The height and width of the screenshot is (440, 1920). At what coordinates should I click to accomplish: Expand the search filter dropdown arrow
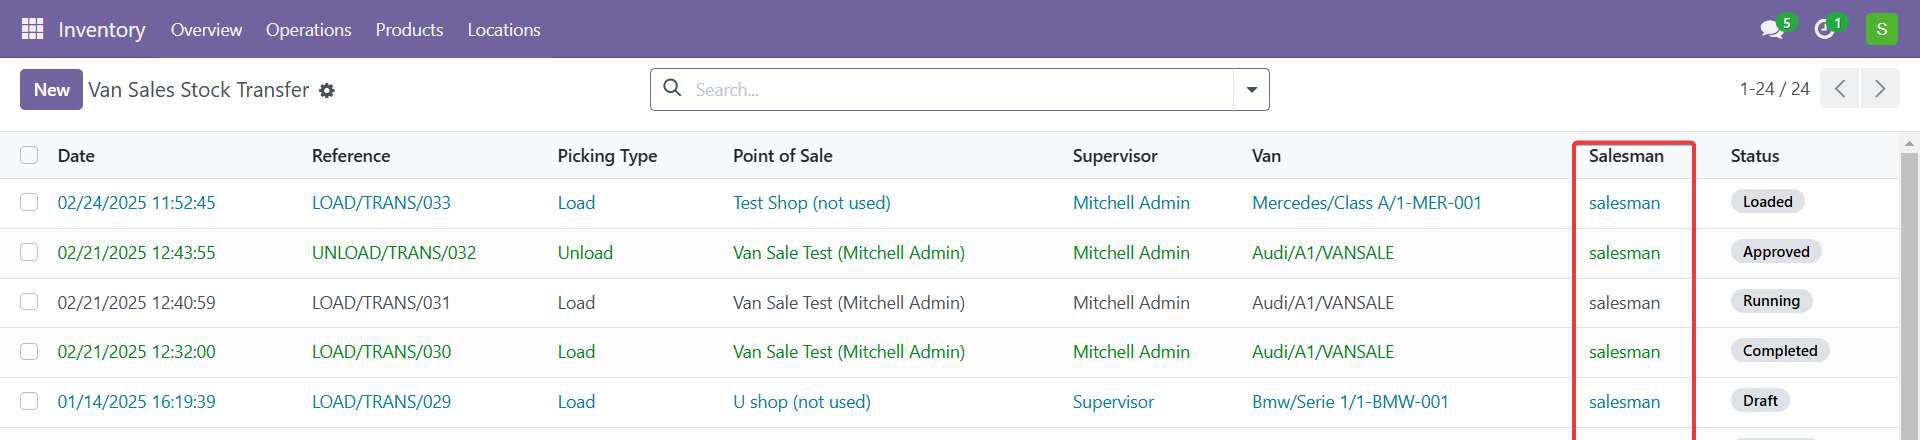1251,90
